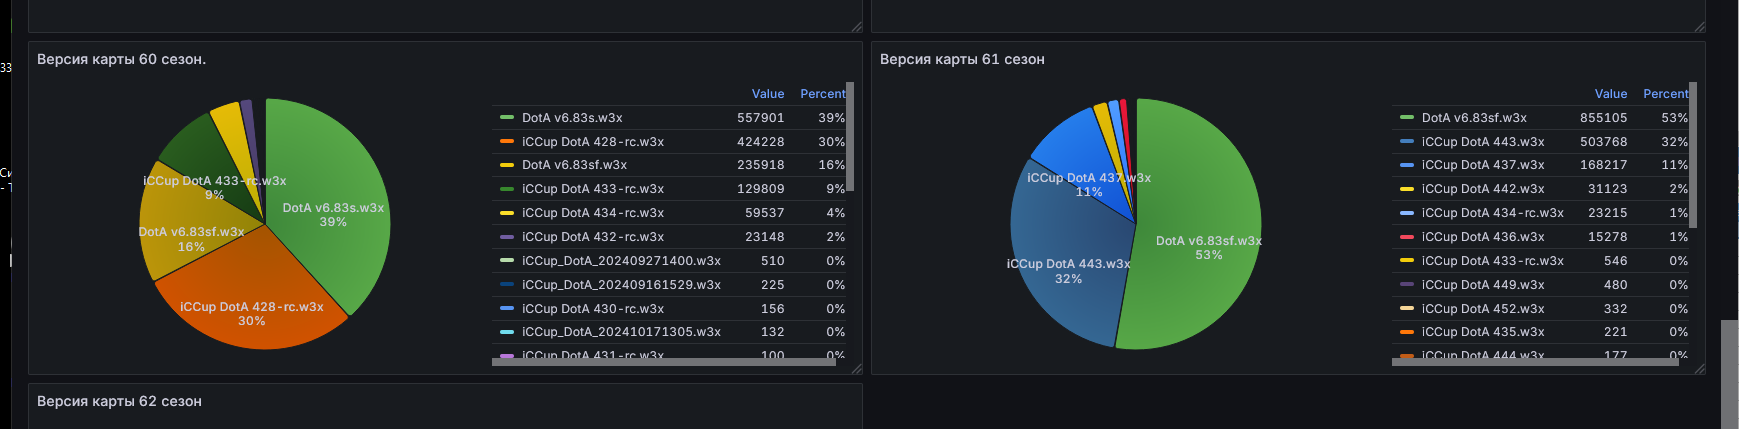Click the season 61 legend horizontal scrollbar
The width and height of the screenshot is (1739, 429).
pyautogui.click(x=1534, y=362)
